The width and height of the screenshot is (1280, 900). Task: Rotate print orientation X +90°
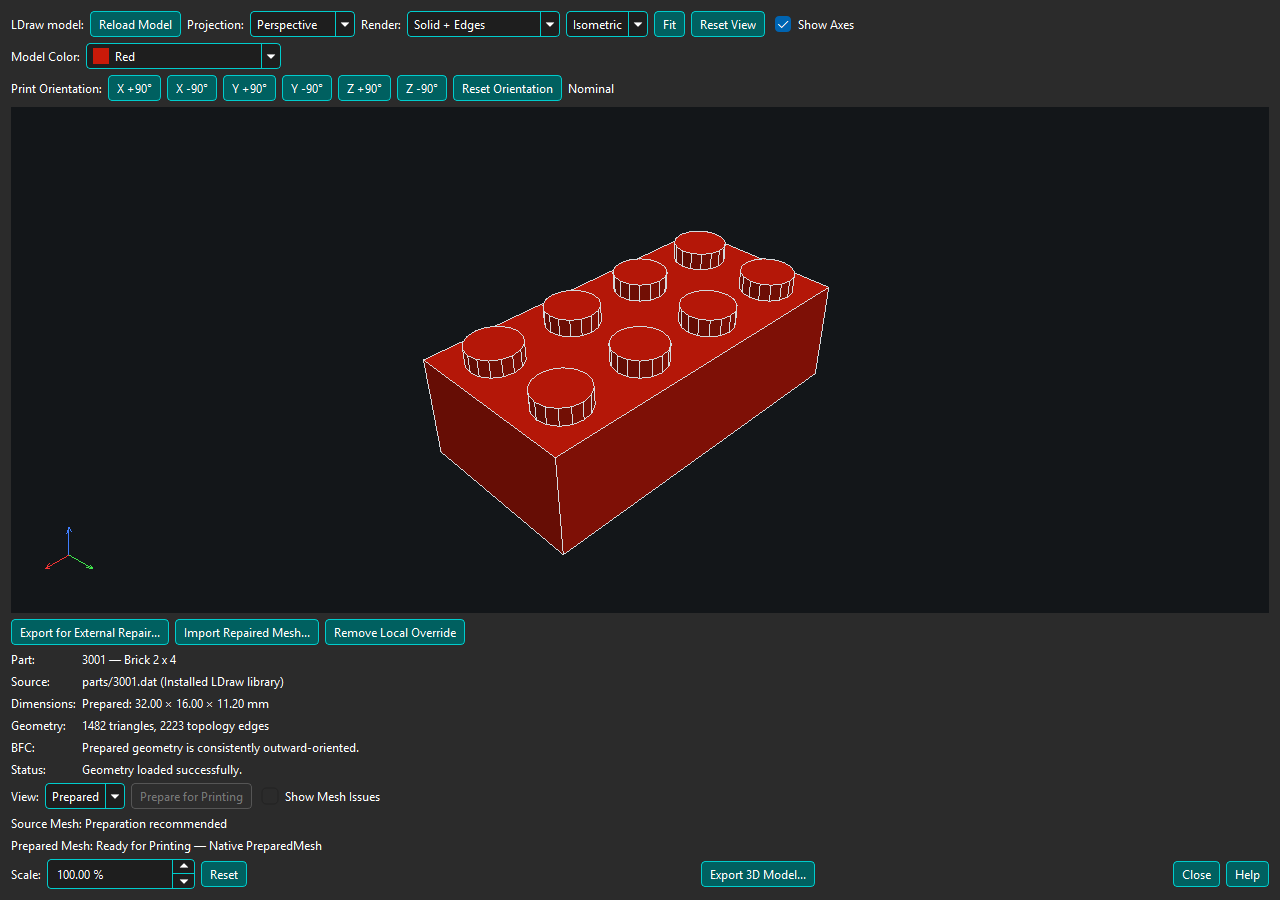coord(134,88)
